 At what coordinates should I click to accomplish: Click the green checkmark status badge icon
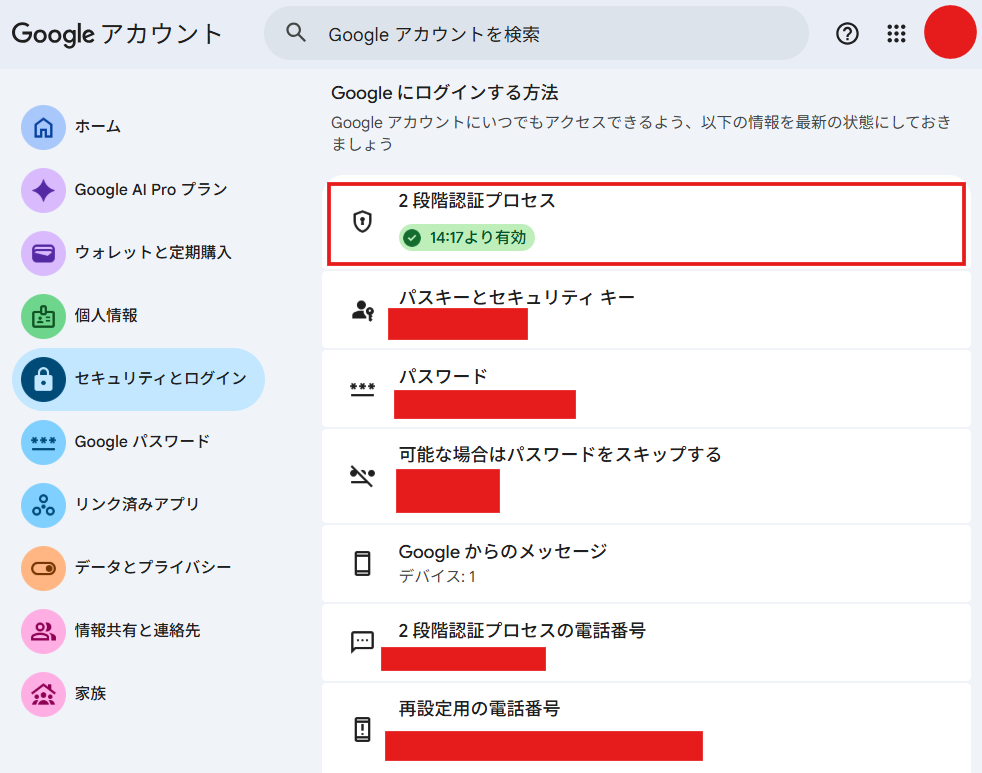click(412, 238)
